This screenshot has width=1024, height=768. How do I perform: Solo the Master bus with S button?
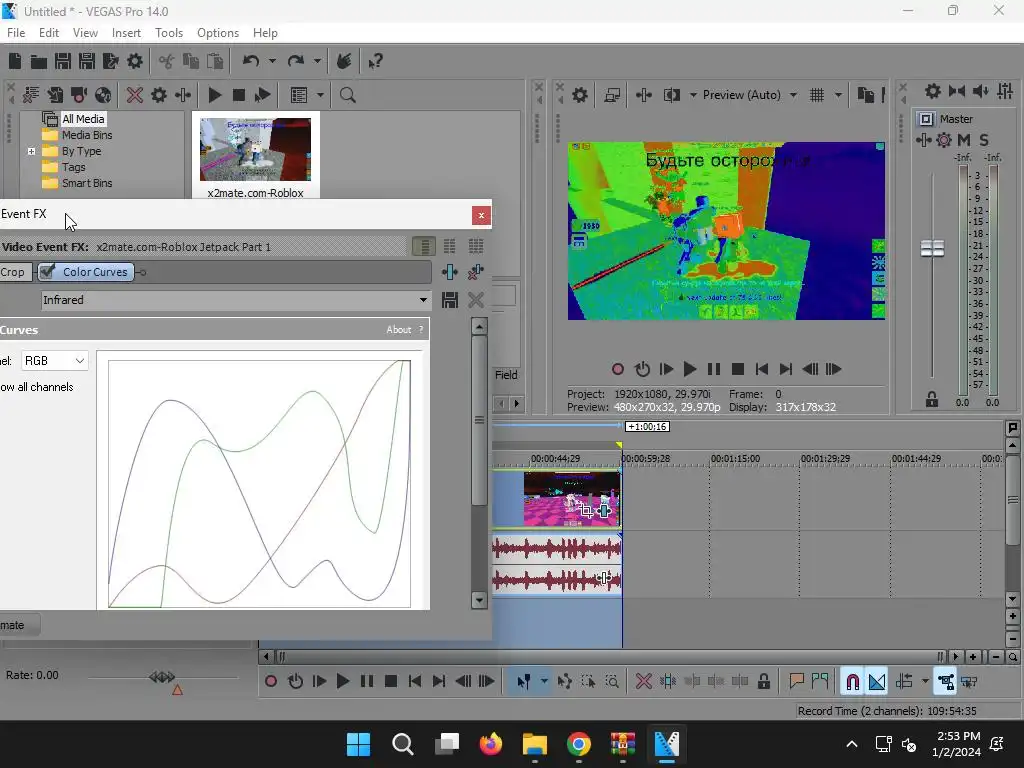(x=984, y=140)
